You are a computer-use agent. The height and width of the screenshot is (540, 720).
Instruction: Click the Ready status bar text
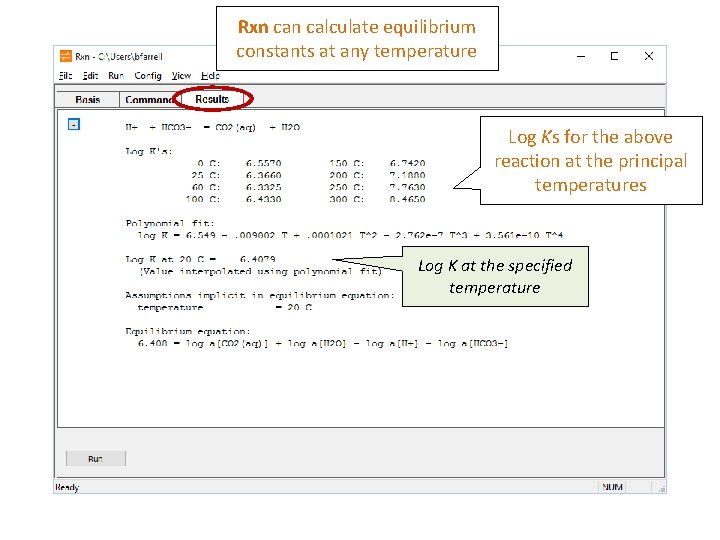[67, 487]
